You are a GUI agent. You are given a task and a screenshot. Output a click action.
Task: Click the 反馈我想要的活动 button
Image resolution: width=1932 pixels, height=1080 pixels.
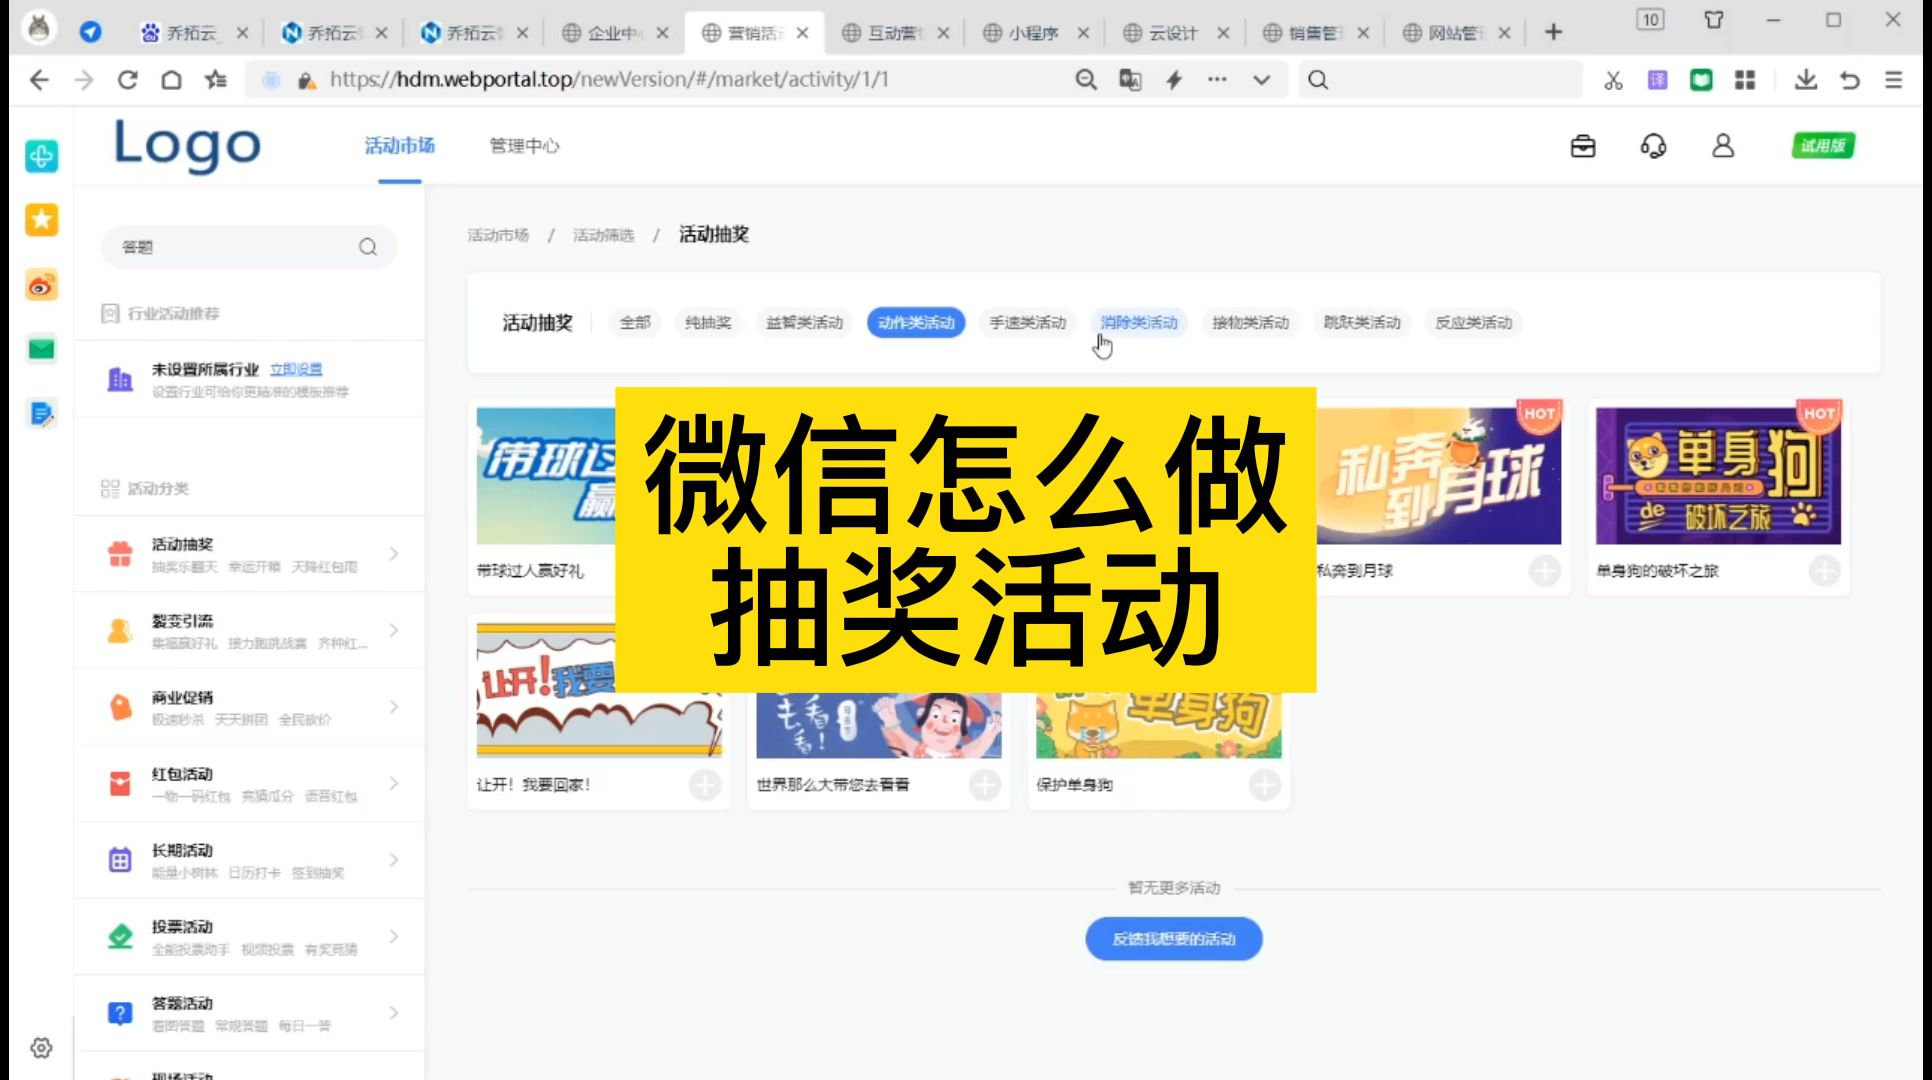[1173, 939]
